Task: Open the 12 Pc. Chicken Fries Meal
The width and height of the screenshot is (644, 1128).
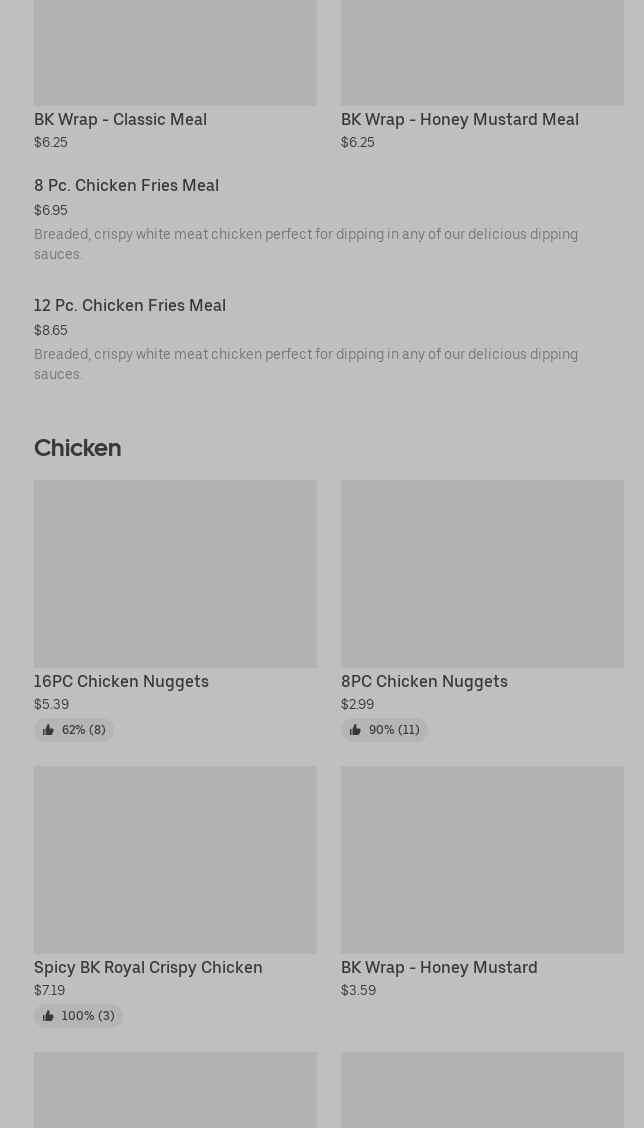Action: pos(130,305)
